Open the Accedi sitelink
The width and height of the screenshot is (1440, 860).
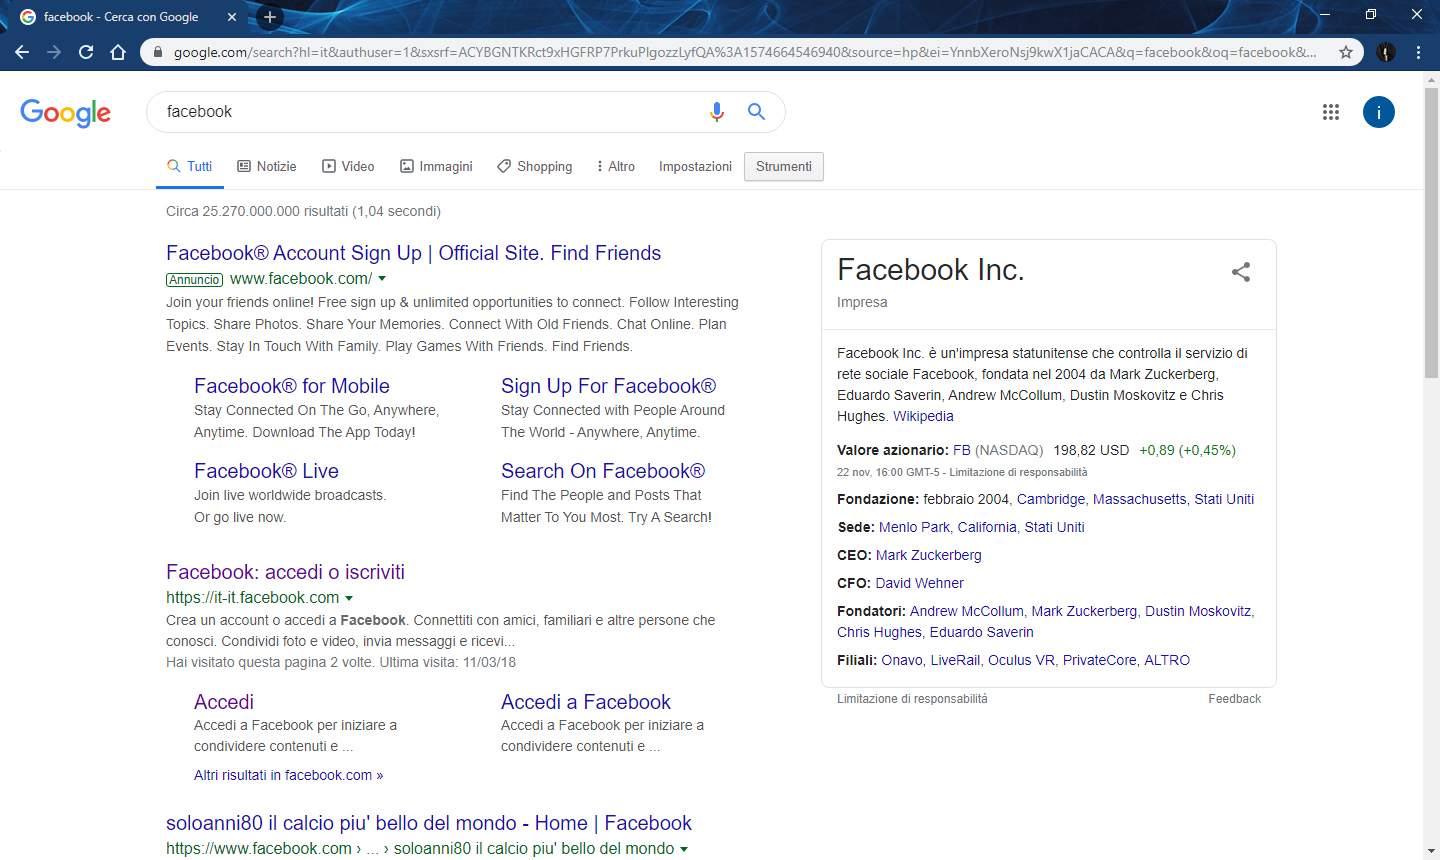click(224, 702)
